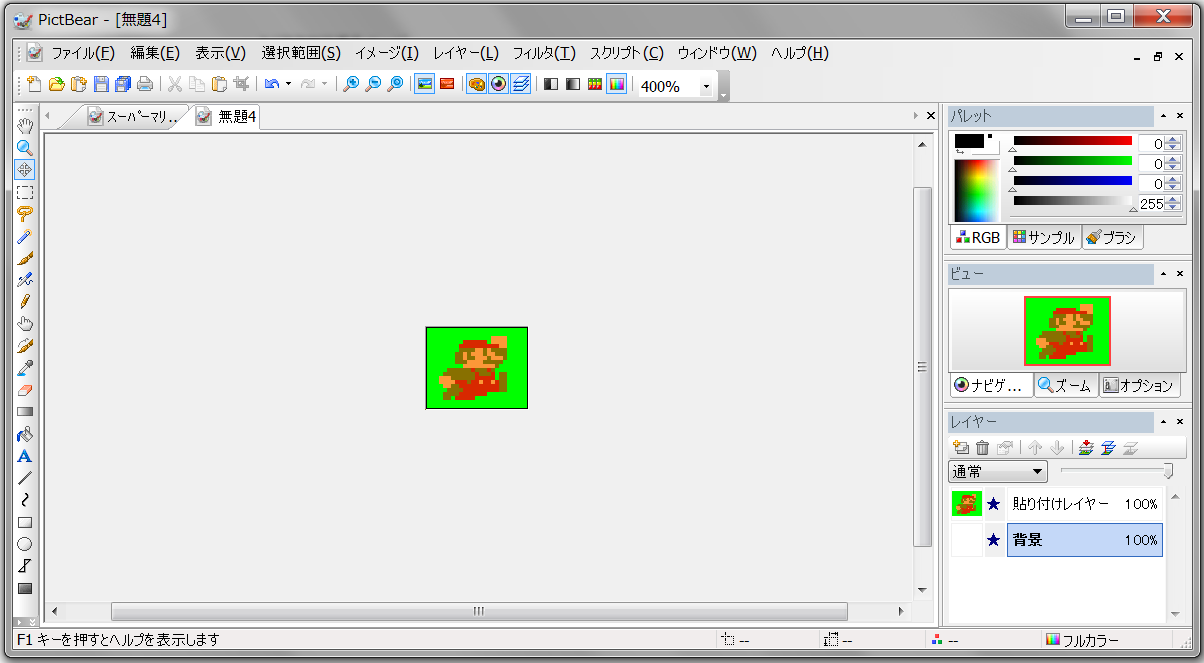This screenshot has height=663, width=1204.
Task: Select the Ellipse shape tool
Action: [25, 544]
